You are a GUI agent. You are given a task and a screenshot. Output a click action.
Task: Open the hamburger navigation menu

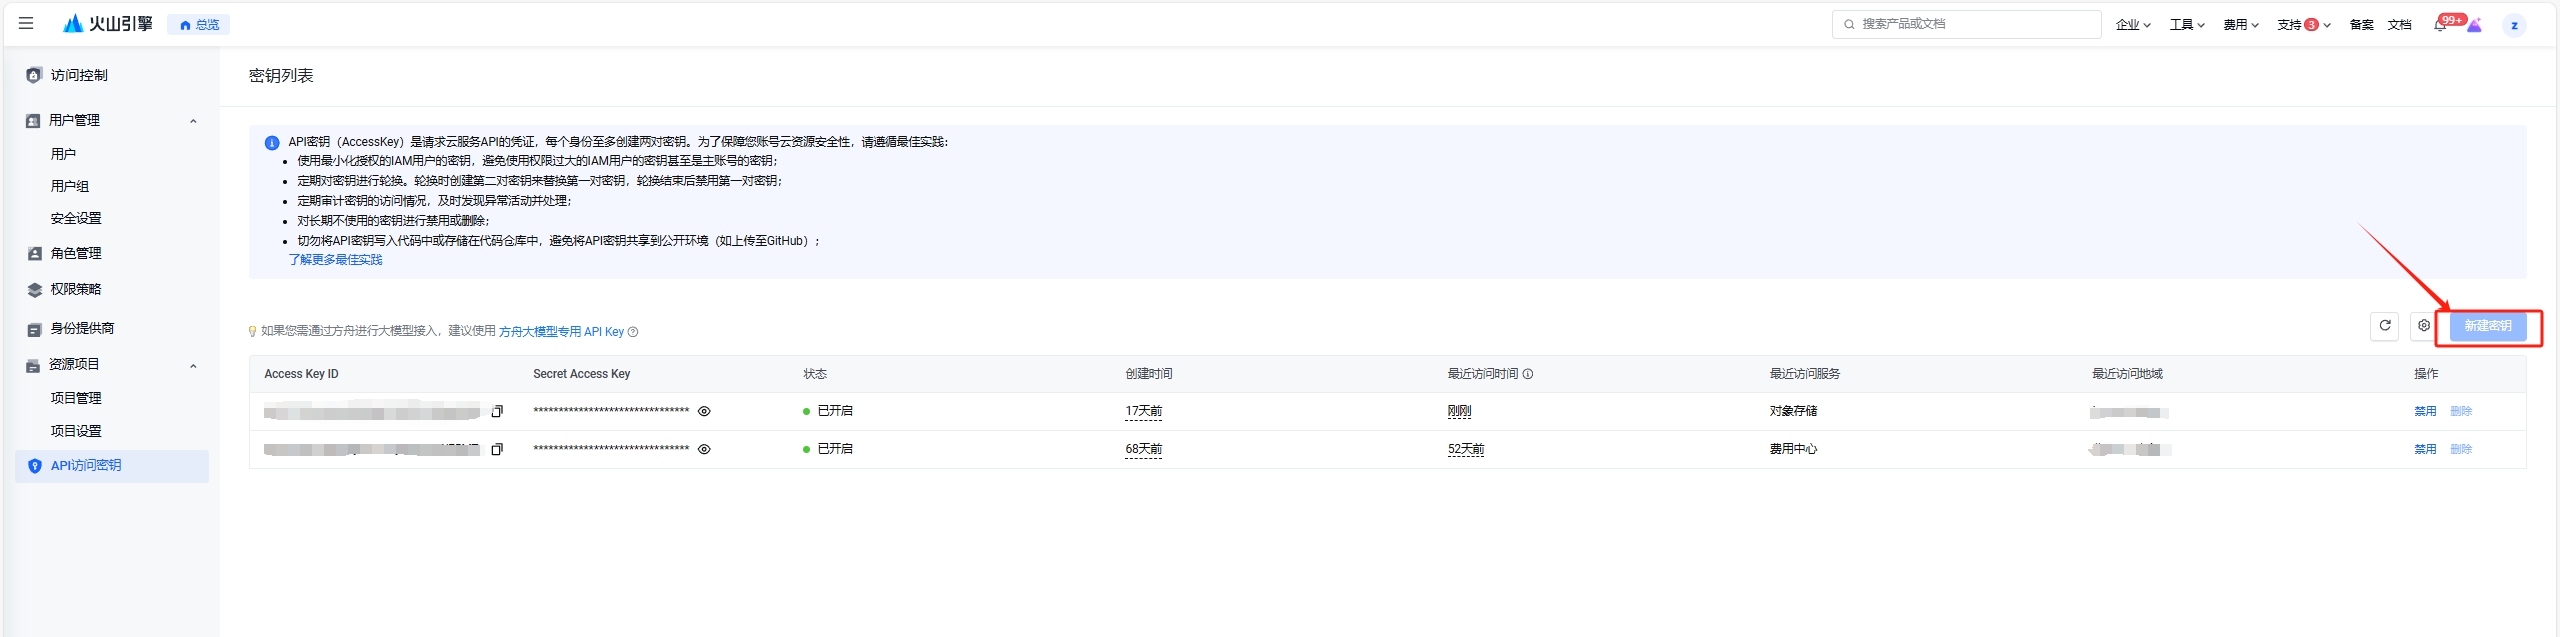26,23
